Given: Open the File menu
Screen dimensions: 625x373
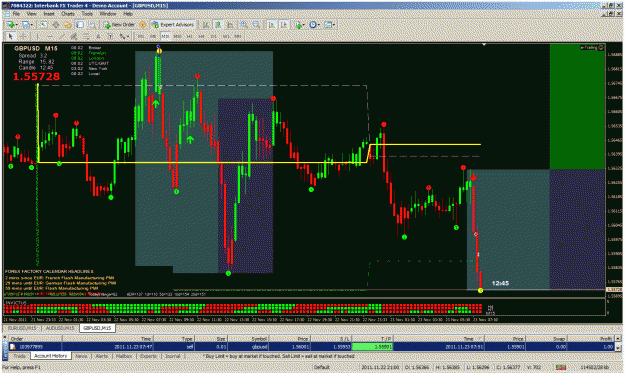Looking at the screenshot, I should tap(16, 14).
